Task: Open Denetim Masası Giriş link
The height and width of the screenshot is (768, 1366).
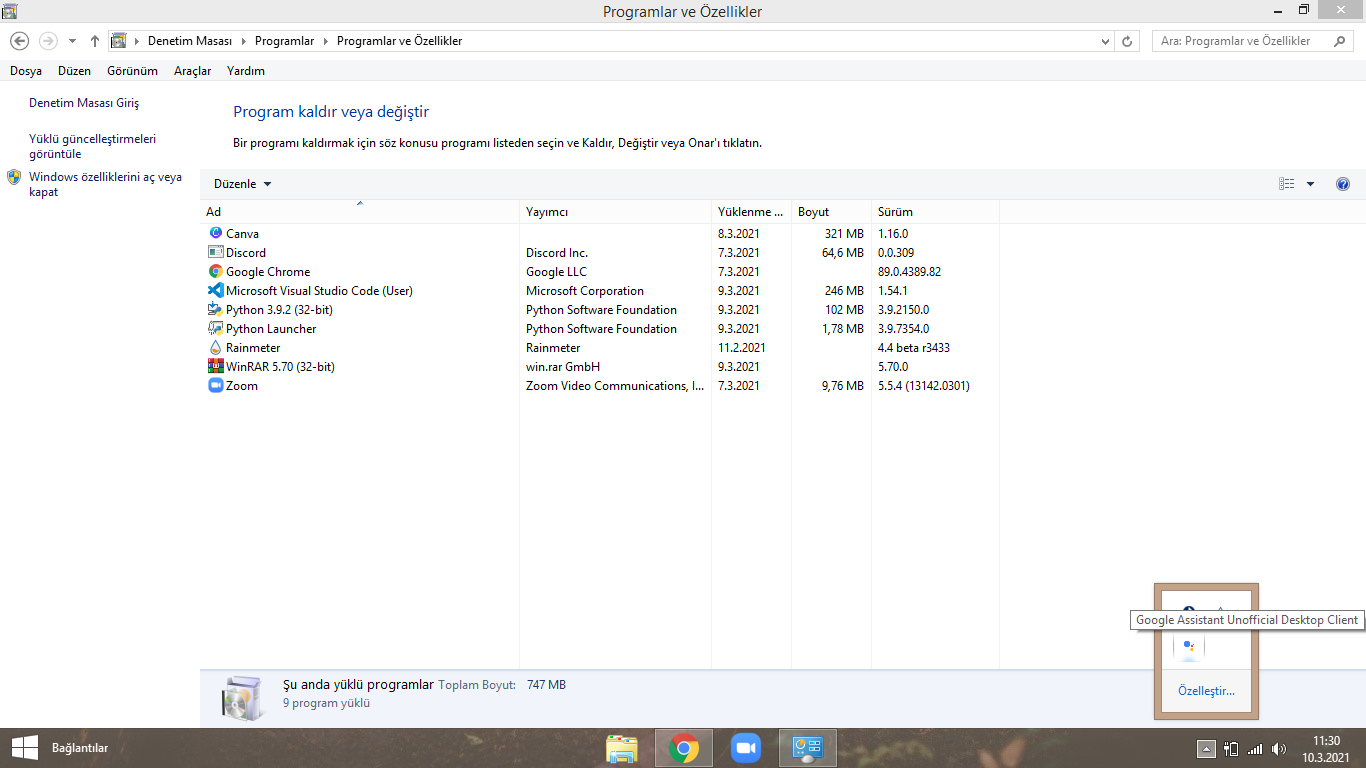Action: coord(84,103)
